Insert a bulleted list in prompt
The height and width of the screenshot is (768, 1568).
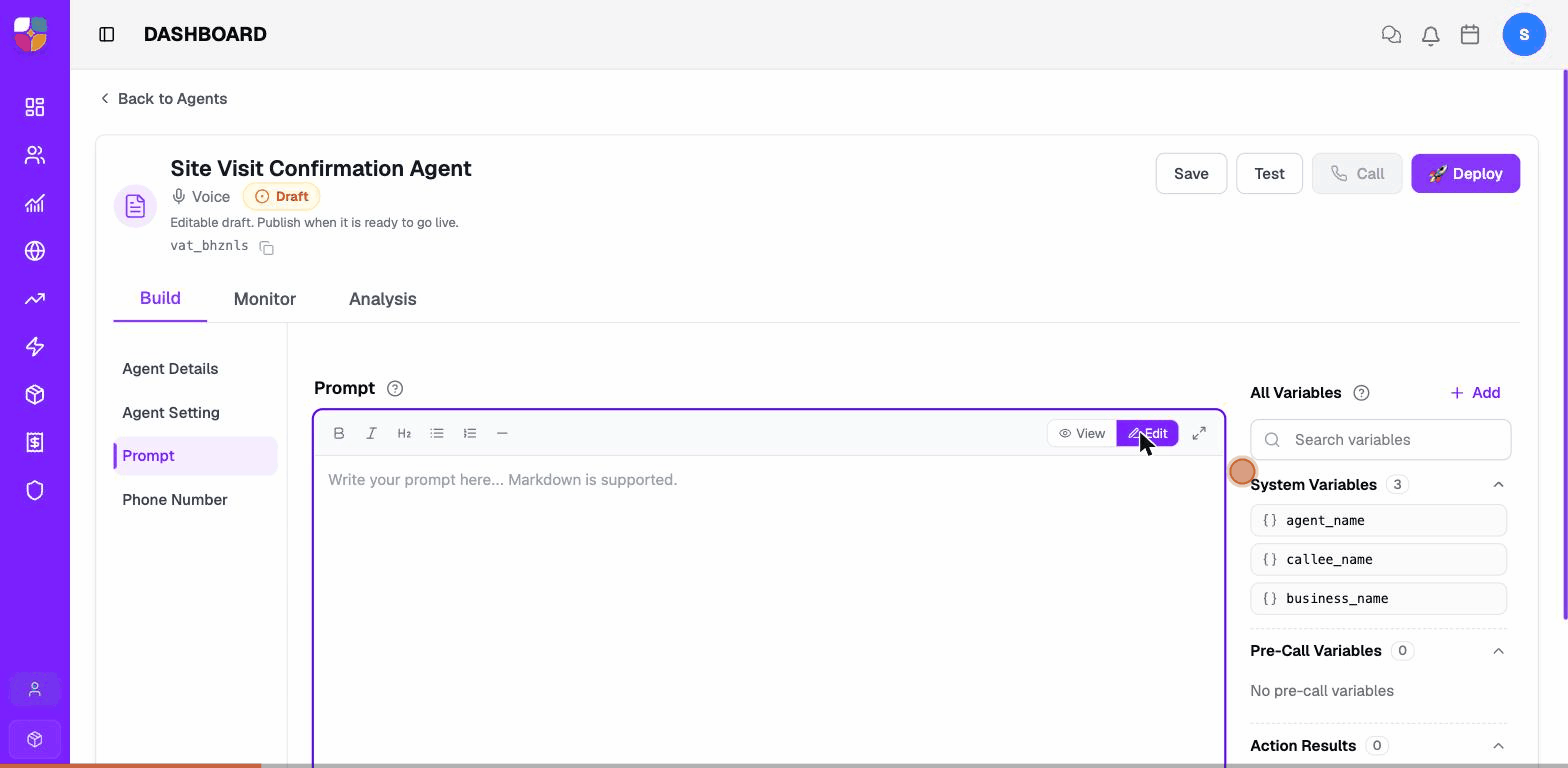coord(437,433)
